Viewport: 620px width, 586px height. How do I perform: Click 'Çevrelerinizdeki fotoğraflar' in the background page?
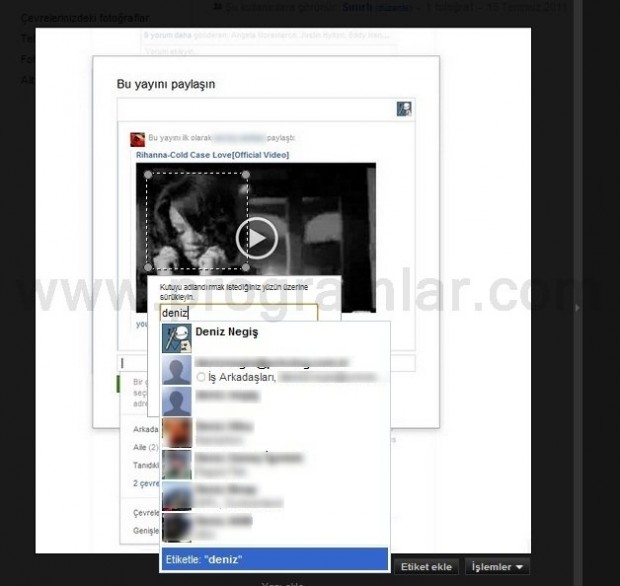point(85,18)
